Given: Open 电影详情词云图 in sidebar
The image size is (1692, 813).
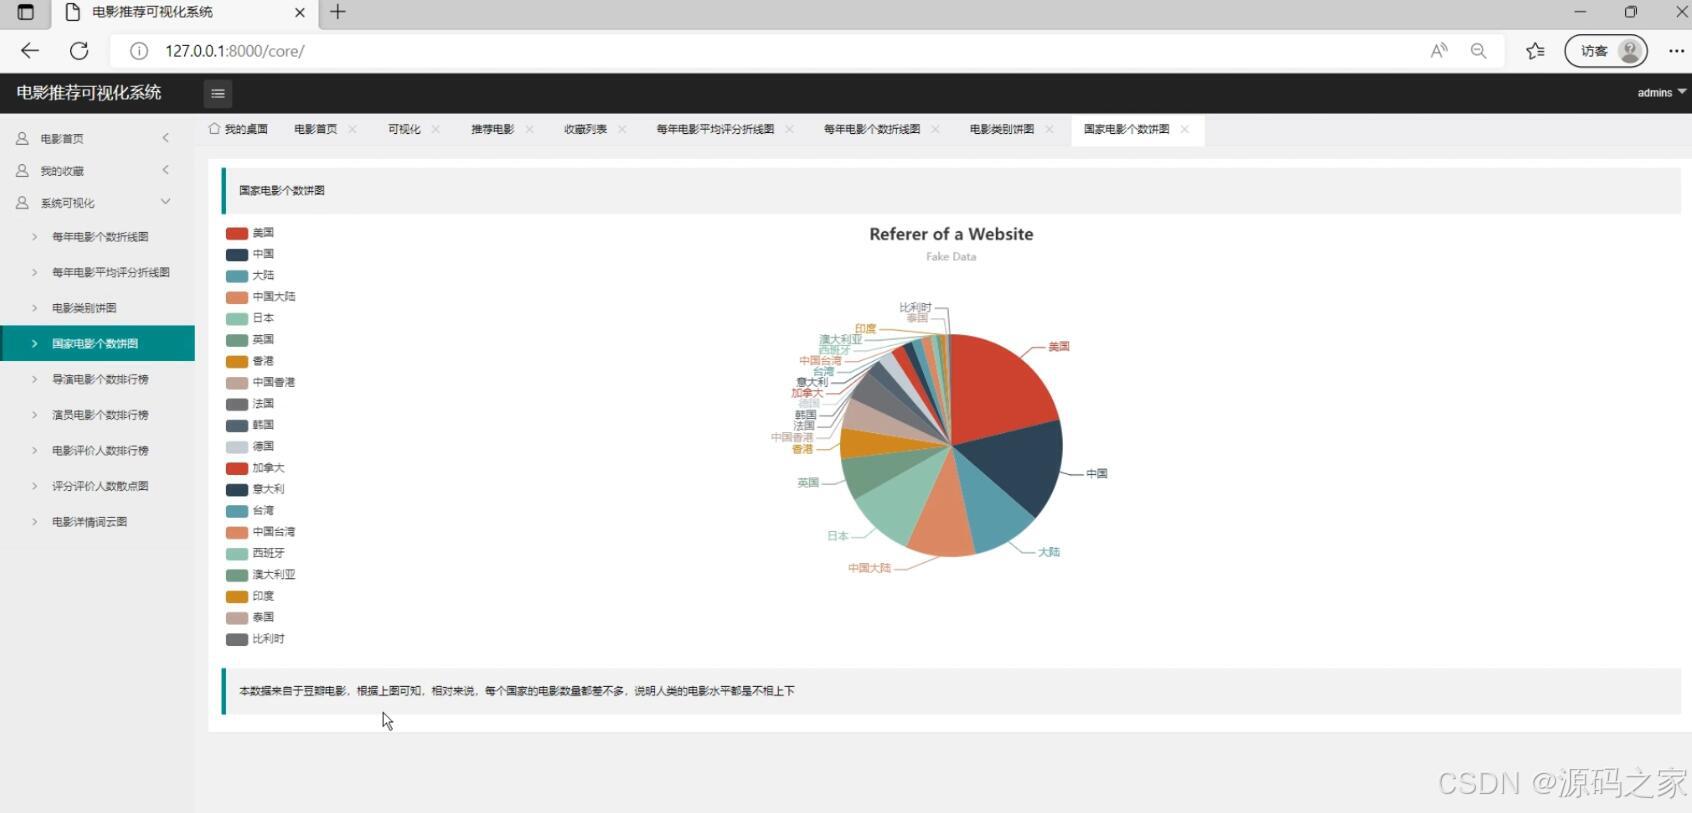Looking at the screenshot, I should pos(97,522).
